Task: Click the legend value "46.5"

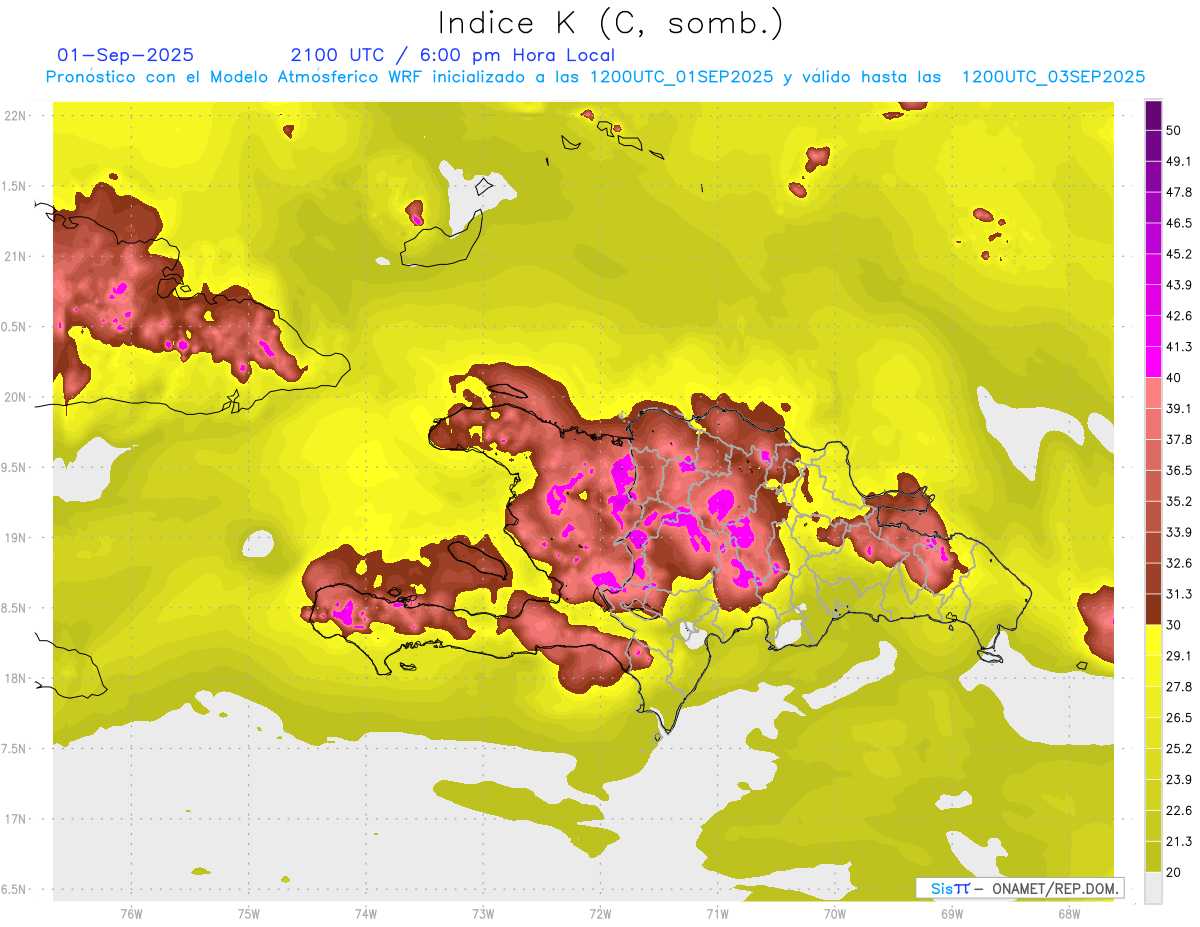Action: (x=1179, y=223)
